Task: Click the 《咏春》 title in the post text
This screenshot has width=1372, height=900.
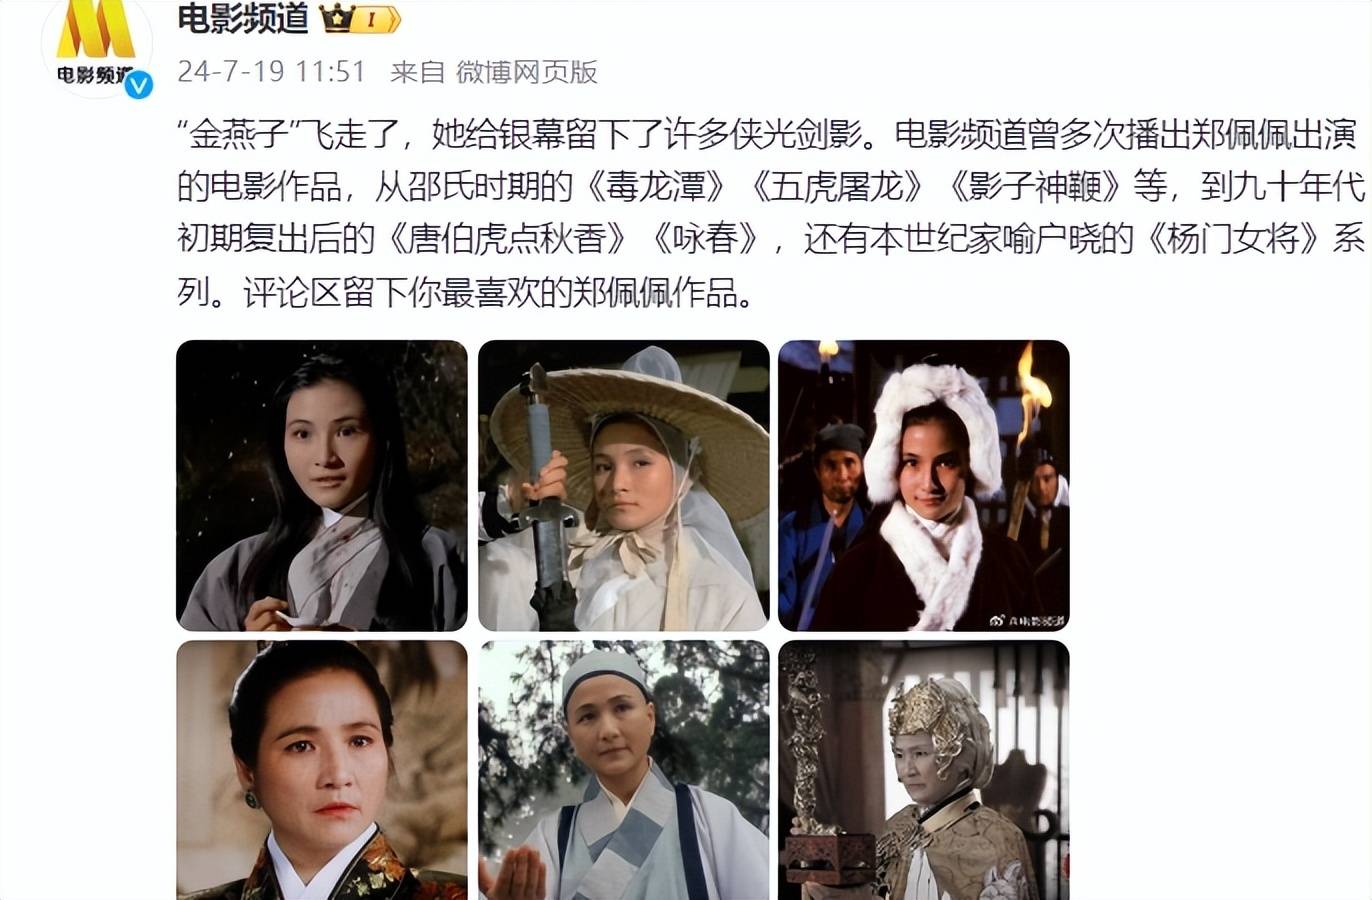Action: 705,239
